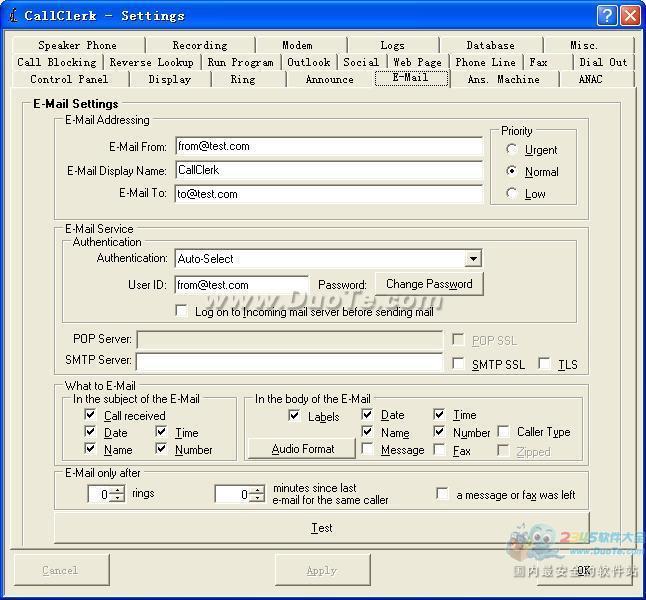
Task: Enable Caller Type in e-mail body
Action: (x=503, y=432)
